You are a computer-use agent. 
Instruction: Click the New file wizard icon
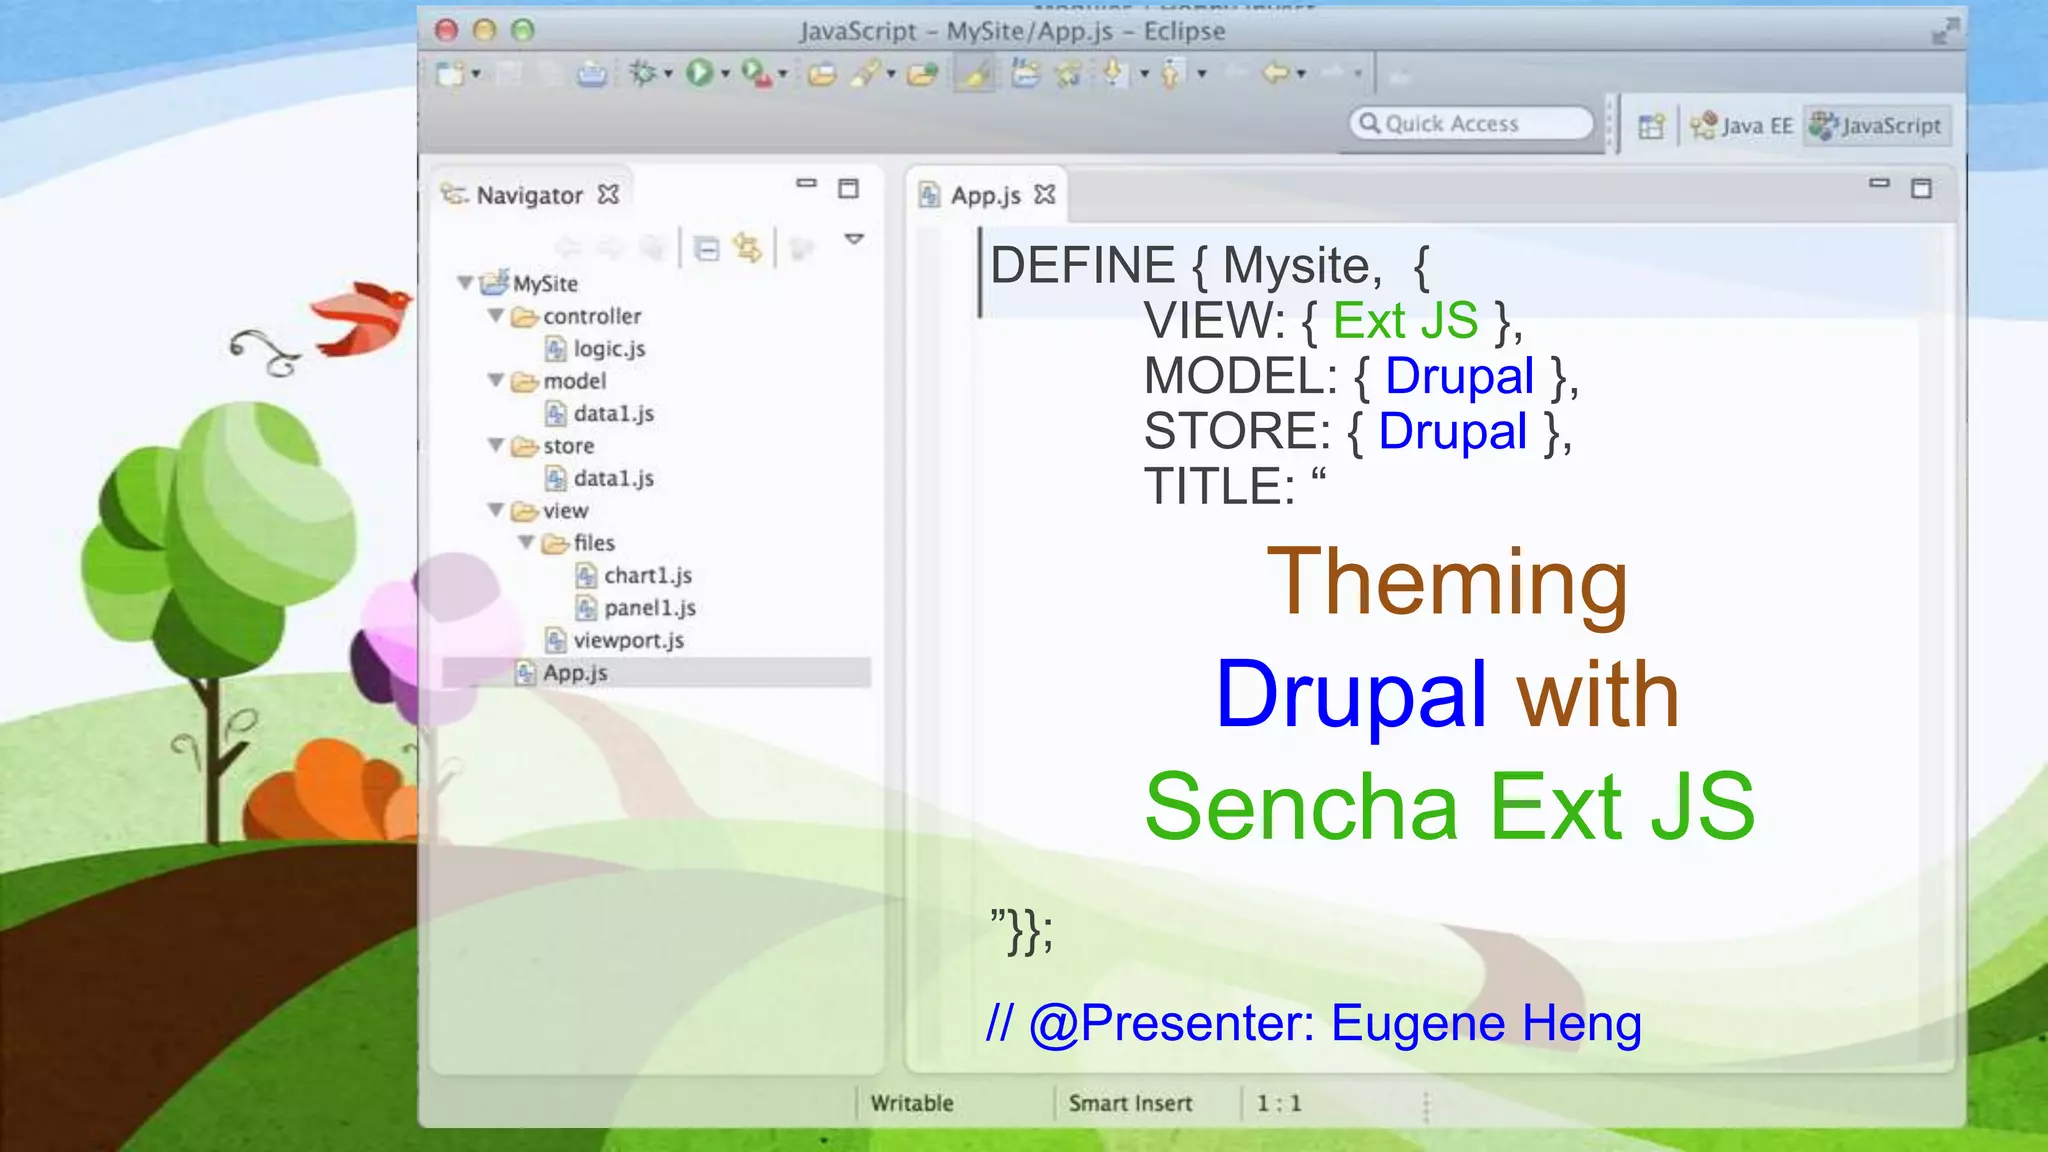[x=451, y=74]
